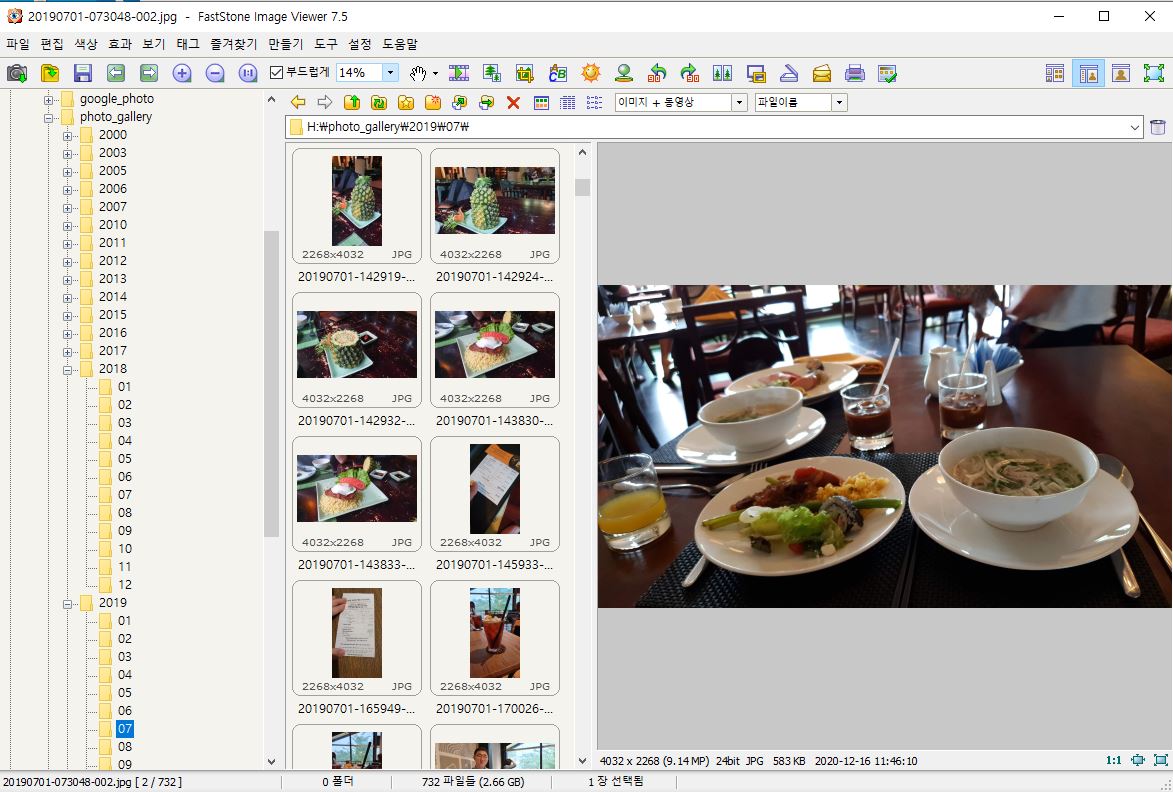Add the folder to favorites star icon
Screen dimensions: 1173x792
[x=405, y=102]
